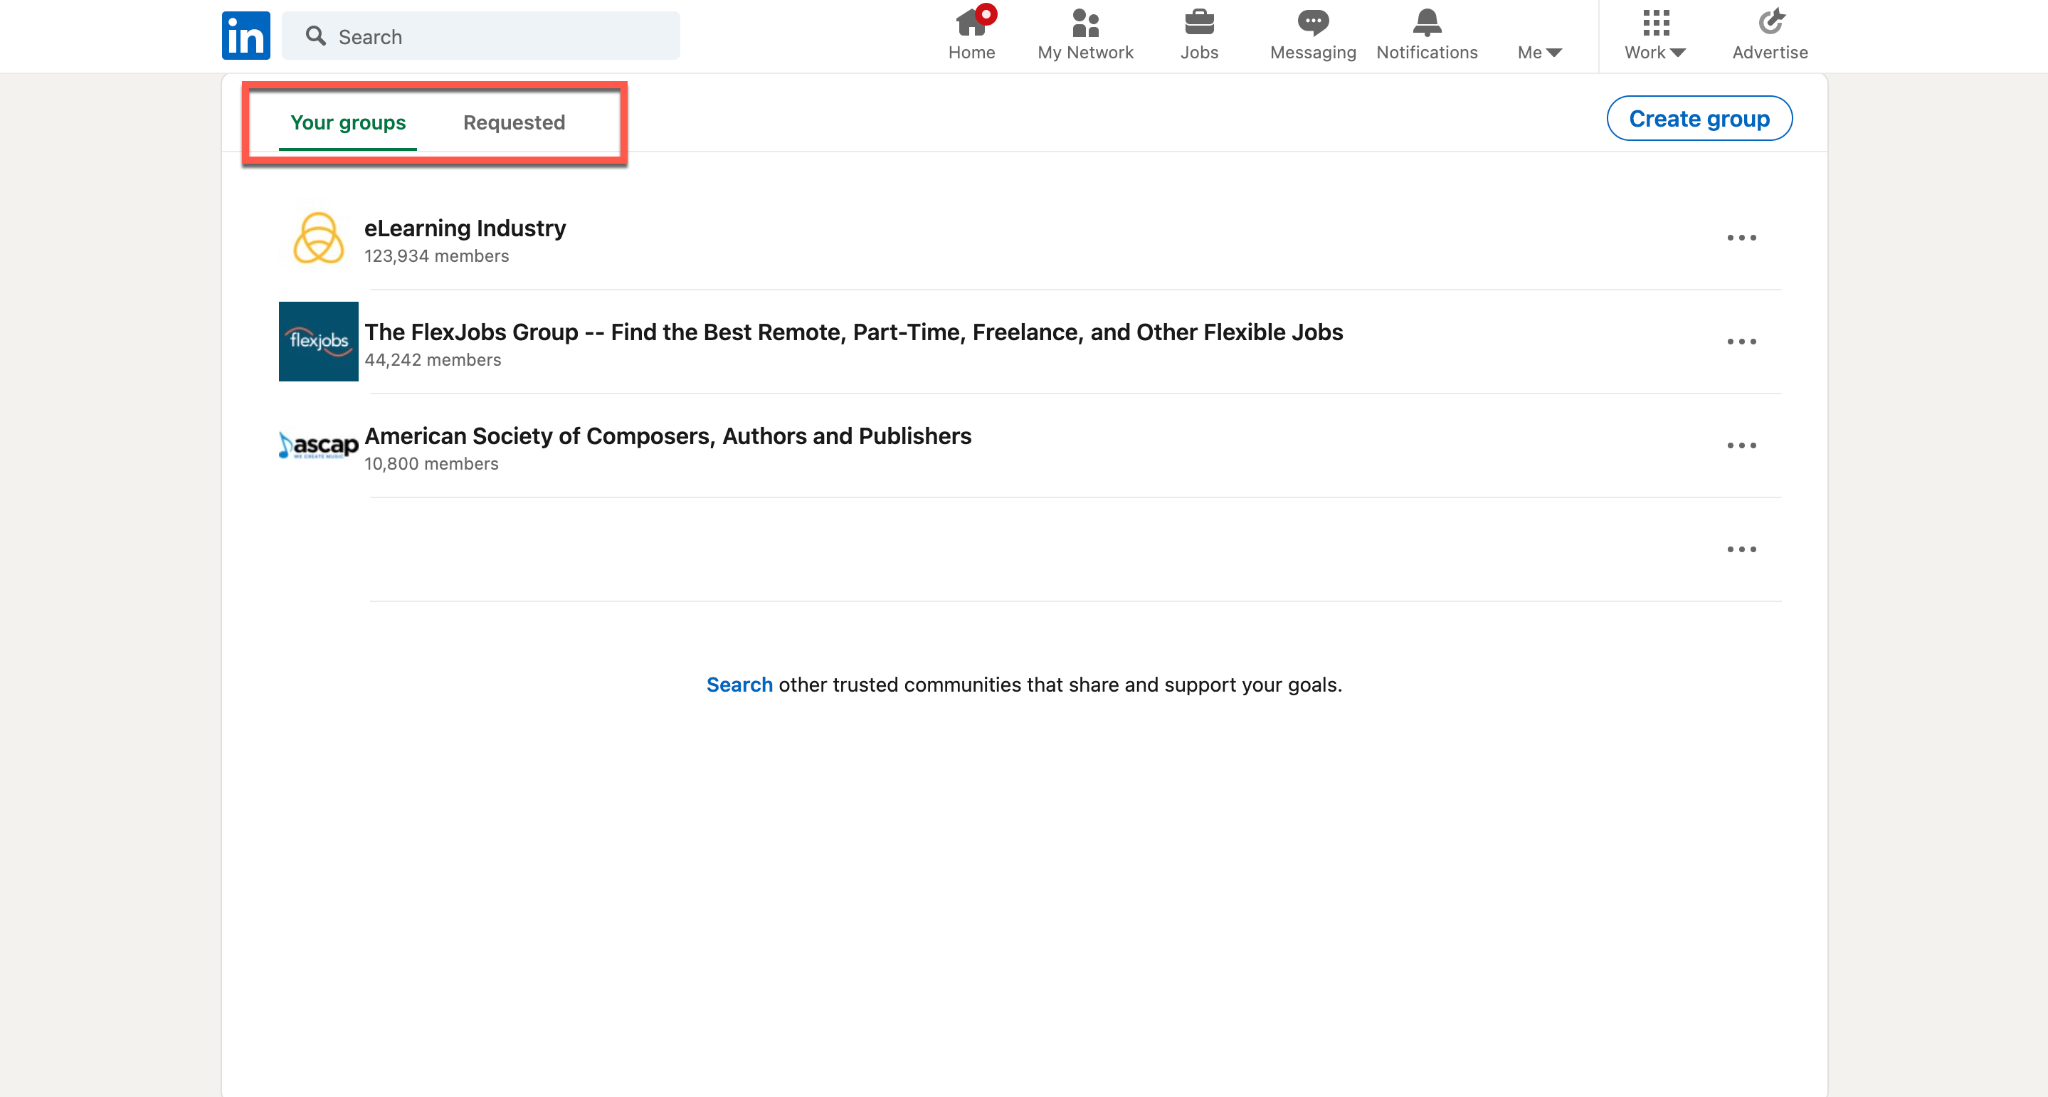Open the options menu for the FlexJobs Group
The height and width of the screenshot is (1097, 2048).
click(x=1741, y=342)
